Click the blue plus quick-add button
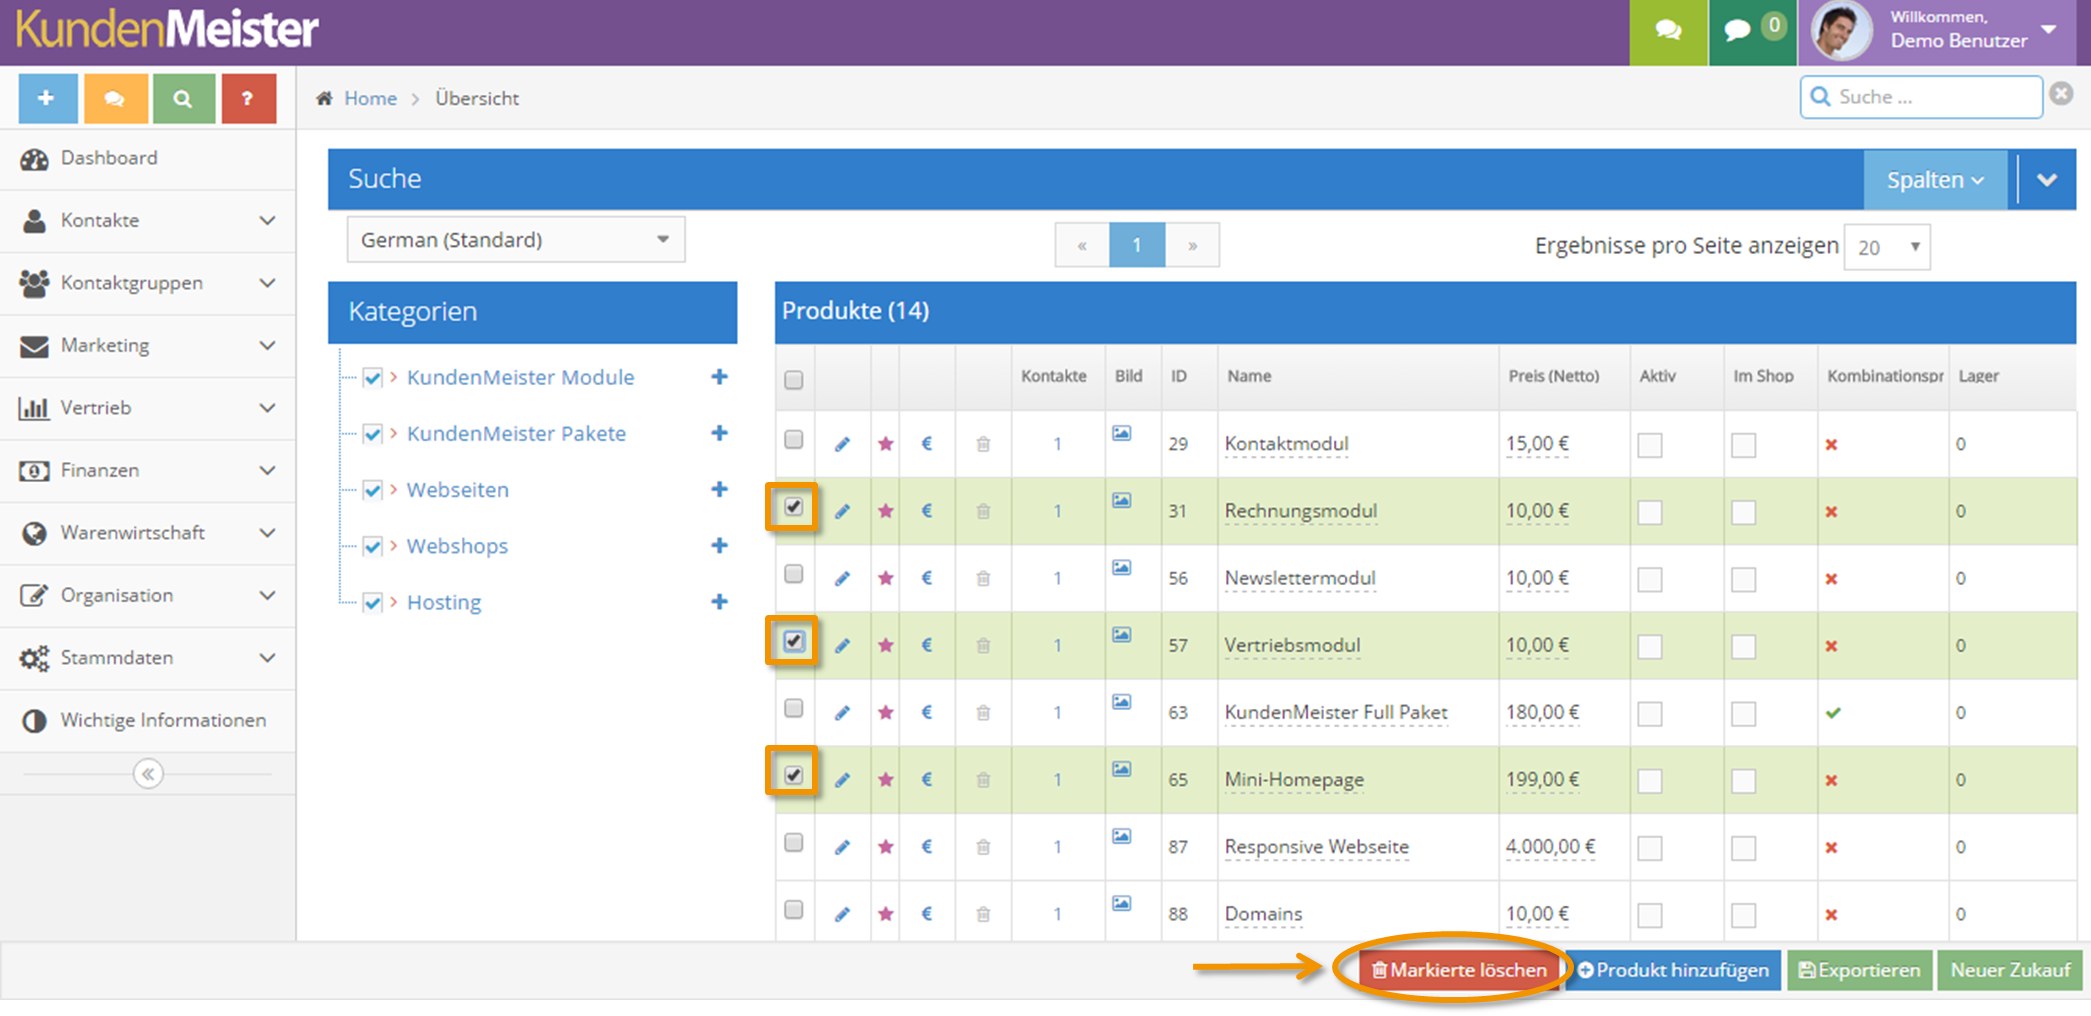The image size is (2091, 1016). [x=47, y=98]
